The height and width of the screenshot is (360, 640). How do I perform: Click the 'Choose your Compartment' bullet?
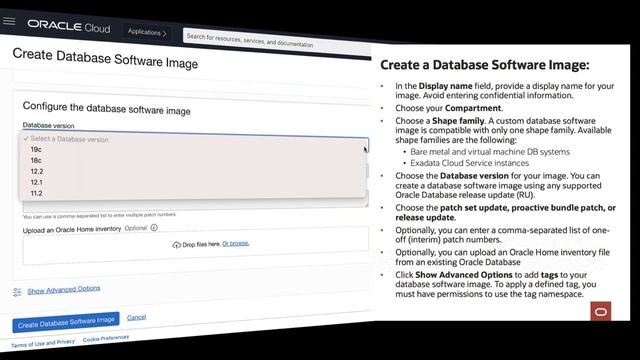[449, 108]
